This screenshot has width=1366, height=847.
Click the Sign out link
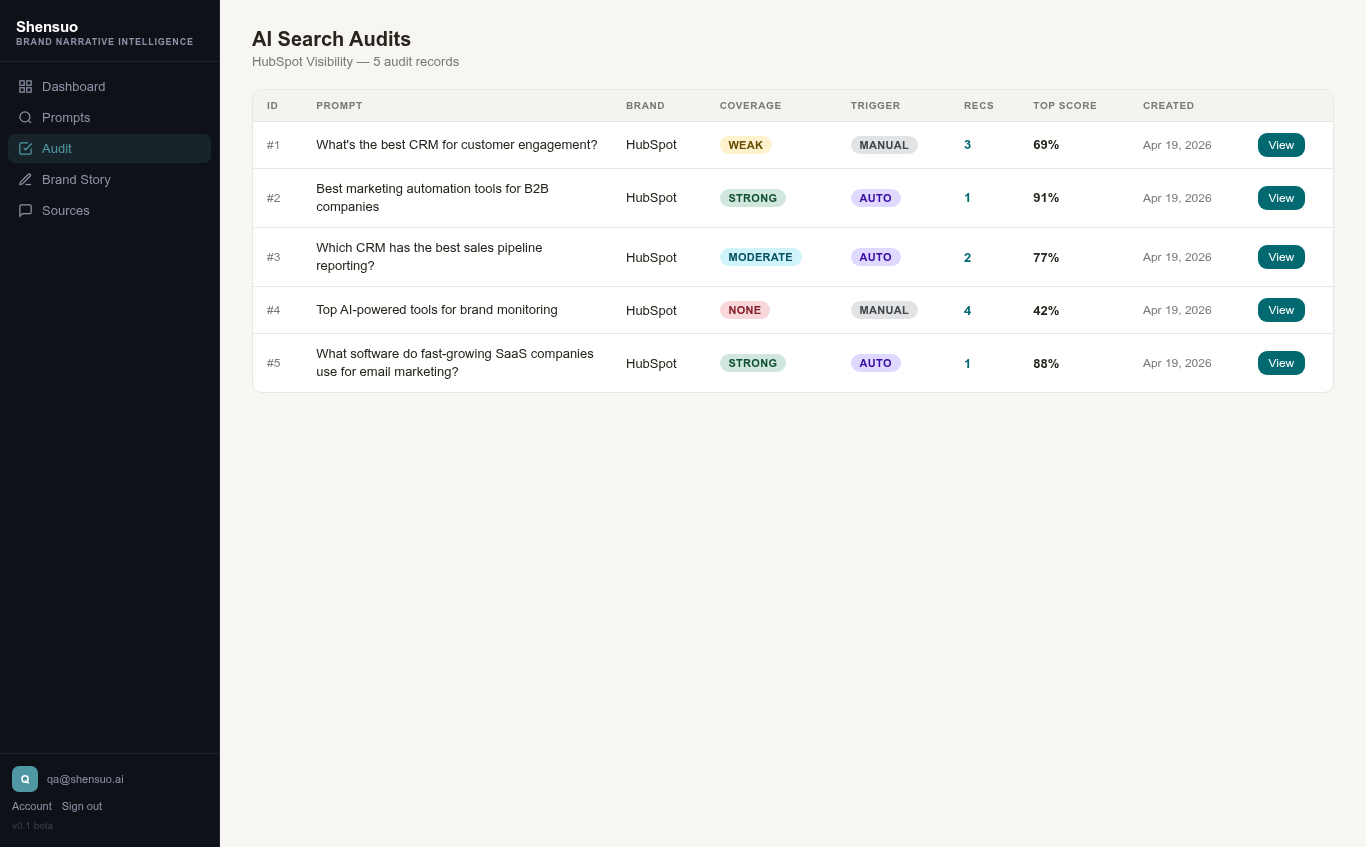(x=81, y=806)
